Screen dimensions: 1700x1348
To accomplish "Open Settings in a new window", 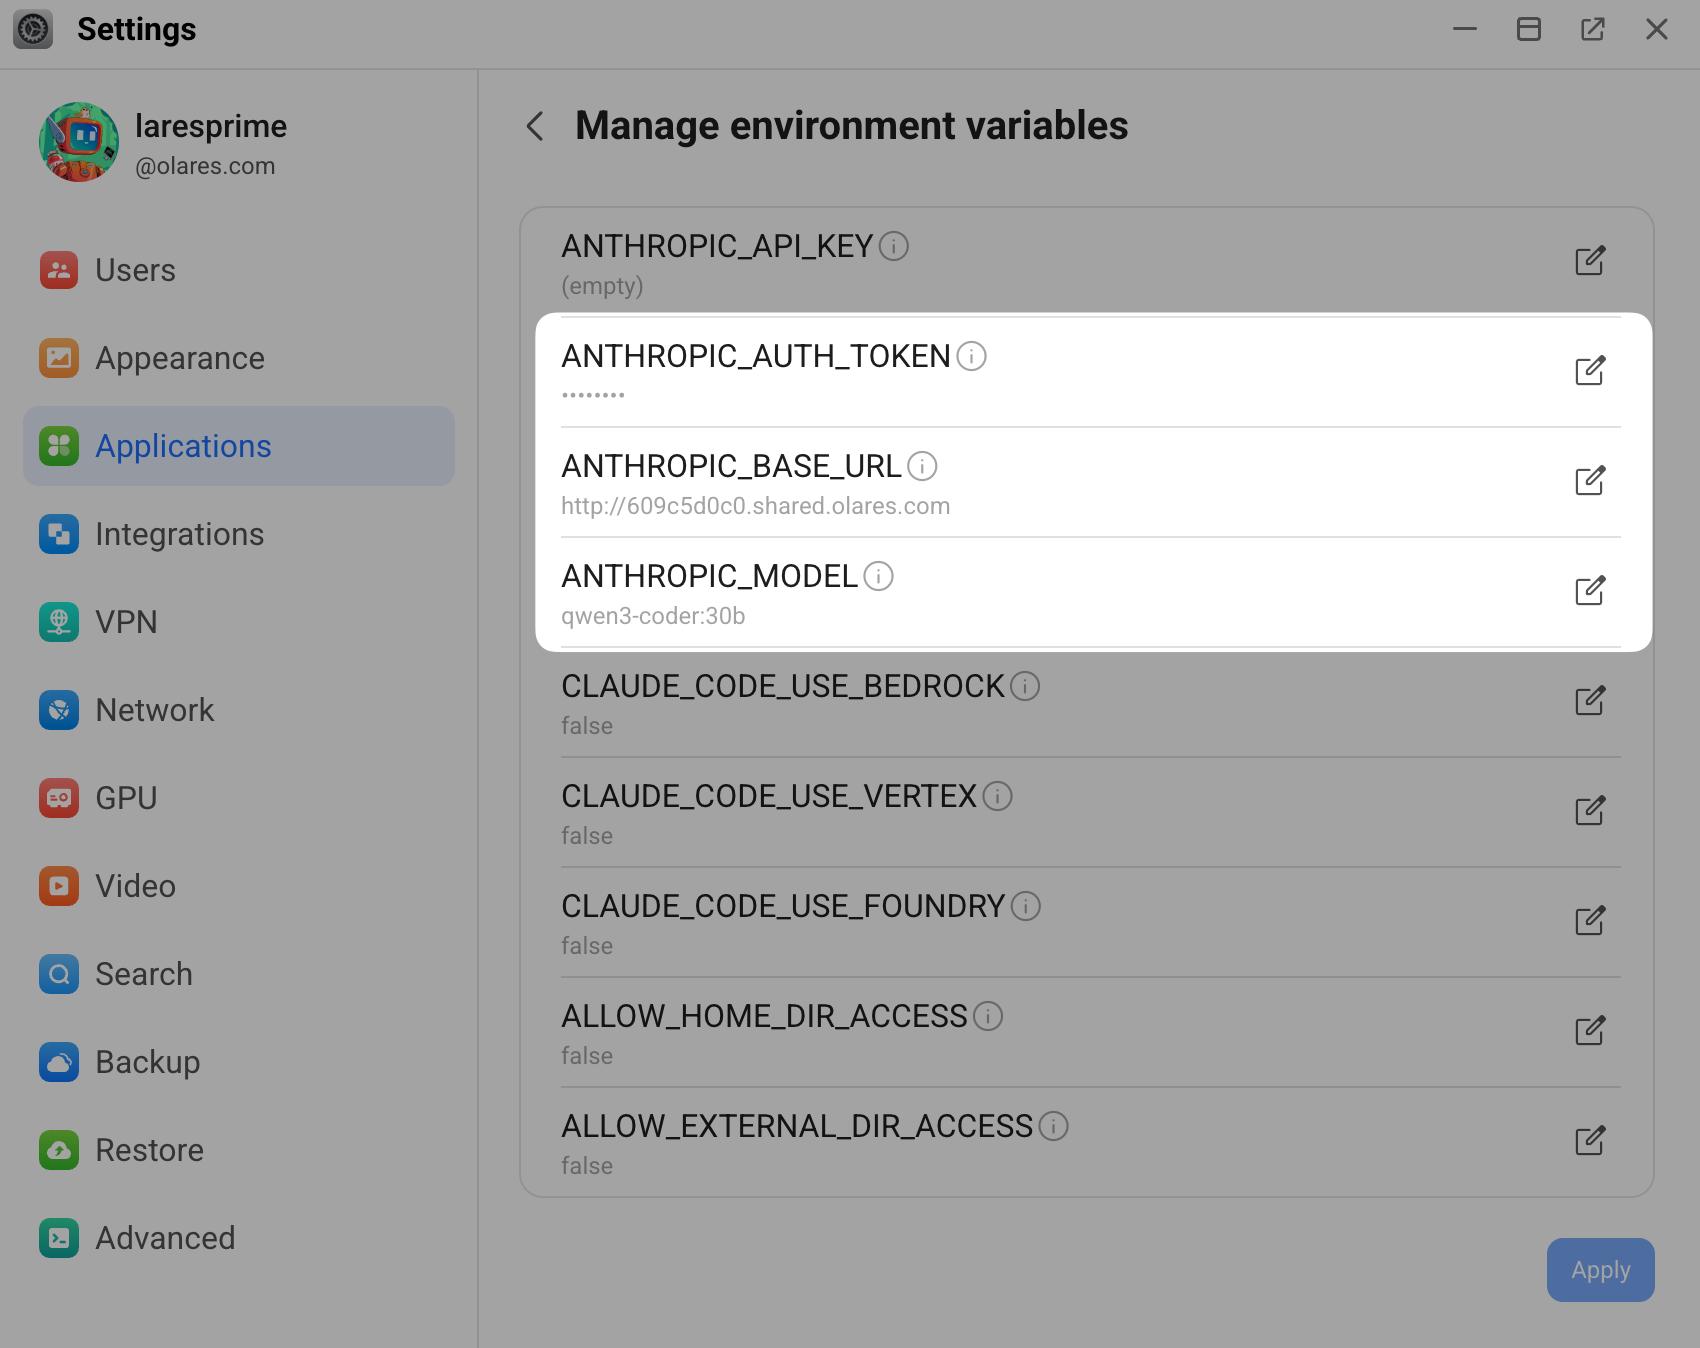I will point(1593,29).
